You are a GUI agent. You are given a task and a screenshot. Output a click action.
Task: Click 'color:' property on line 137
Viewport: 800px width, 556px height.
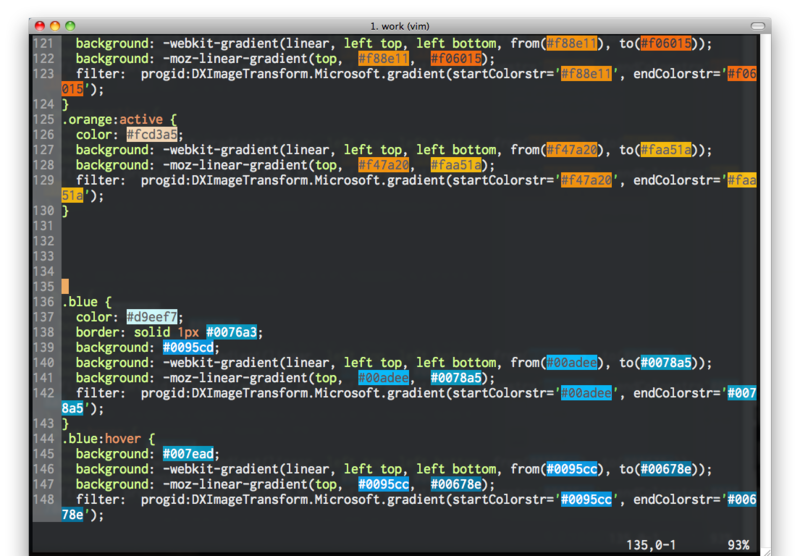[x=97, y=317]
